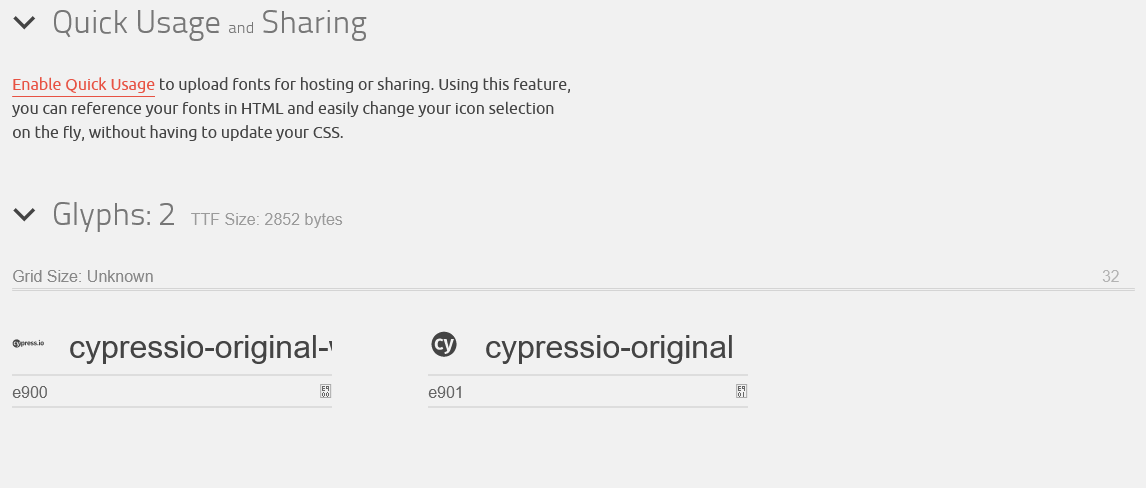The width and height of the screenshot is (1146, 488).
Task: Collapse the Quick Usage and Sharing chevron
Action: coord(24,22)
